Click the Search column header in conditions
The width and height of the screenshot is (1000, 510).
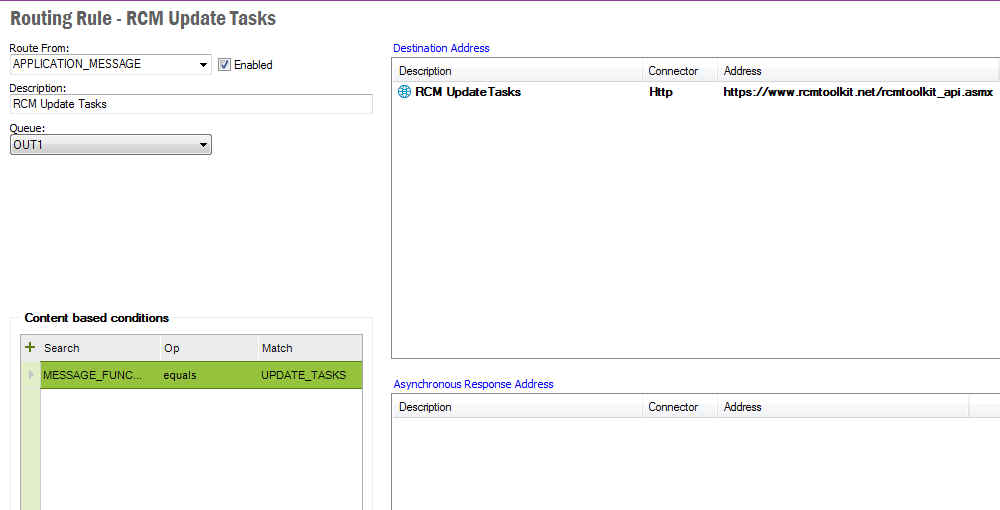coord(98,348)
